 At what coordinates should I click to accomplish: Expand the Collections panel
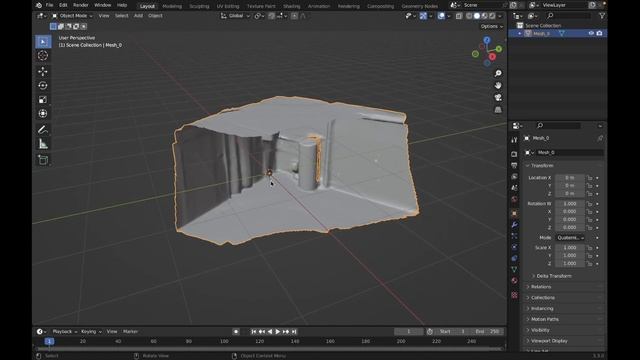tap(542, 298)
